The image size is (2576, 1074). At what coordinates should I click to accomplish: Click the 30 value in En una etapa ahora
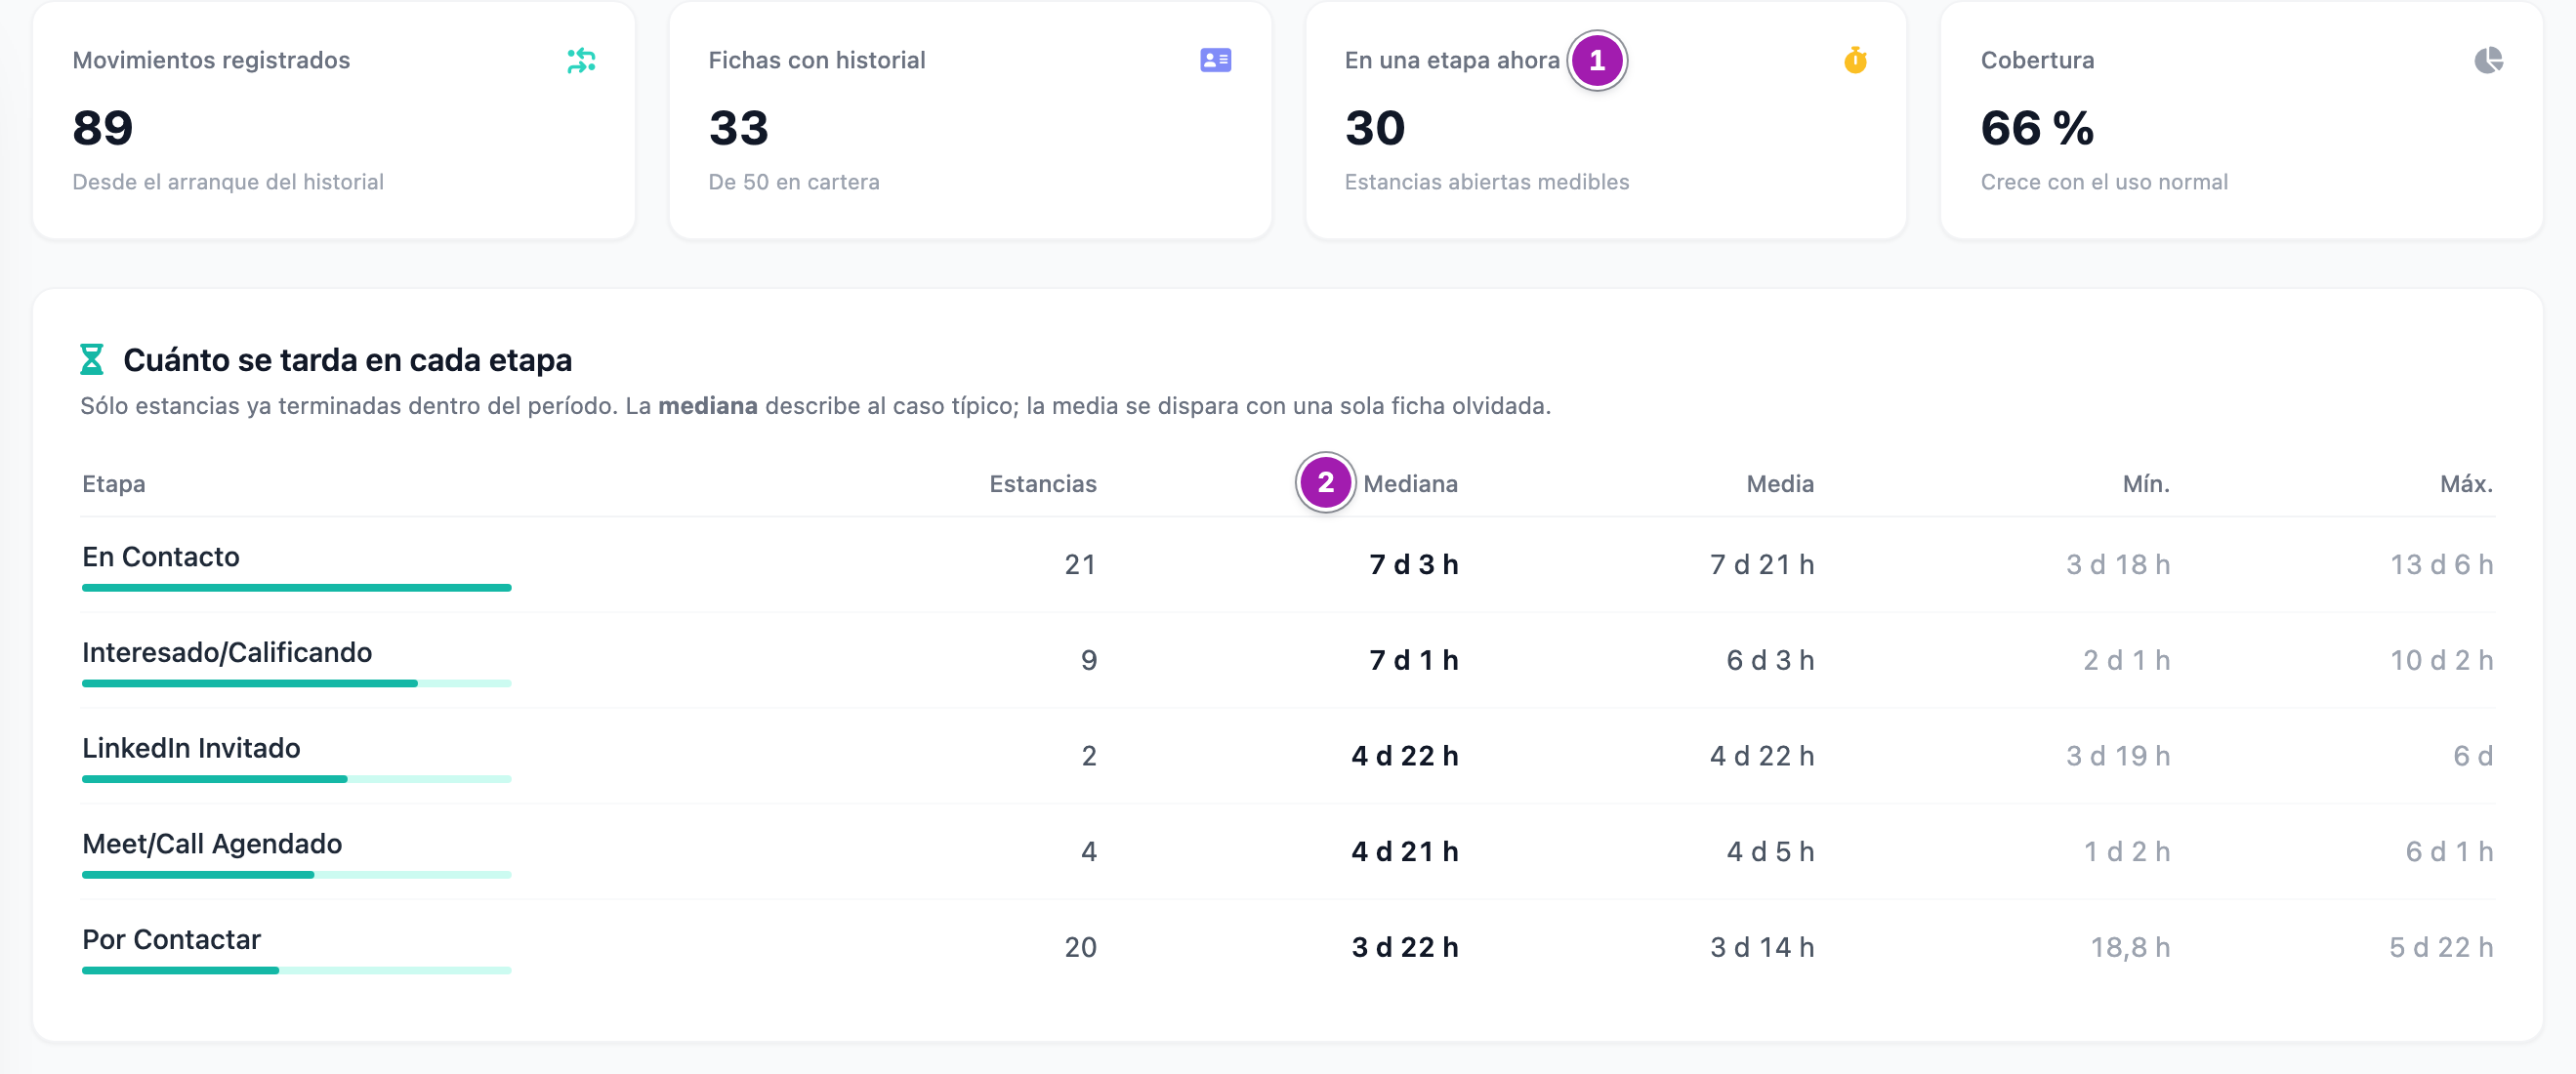(x=1375, y=128)
